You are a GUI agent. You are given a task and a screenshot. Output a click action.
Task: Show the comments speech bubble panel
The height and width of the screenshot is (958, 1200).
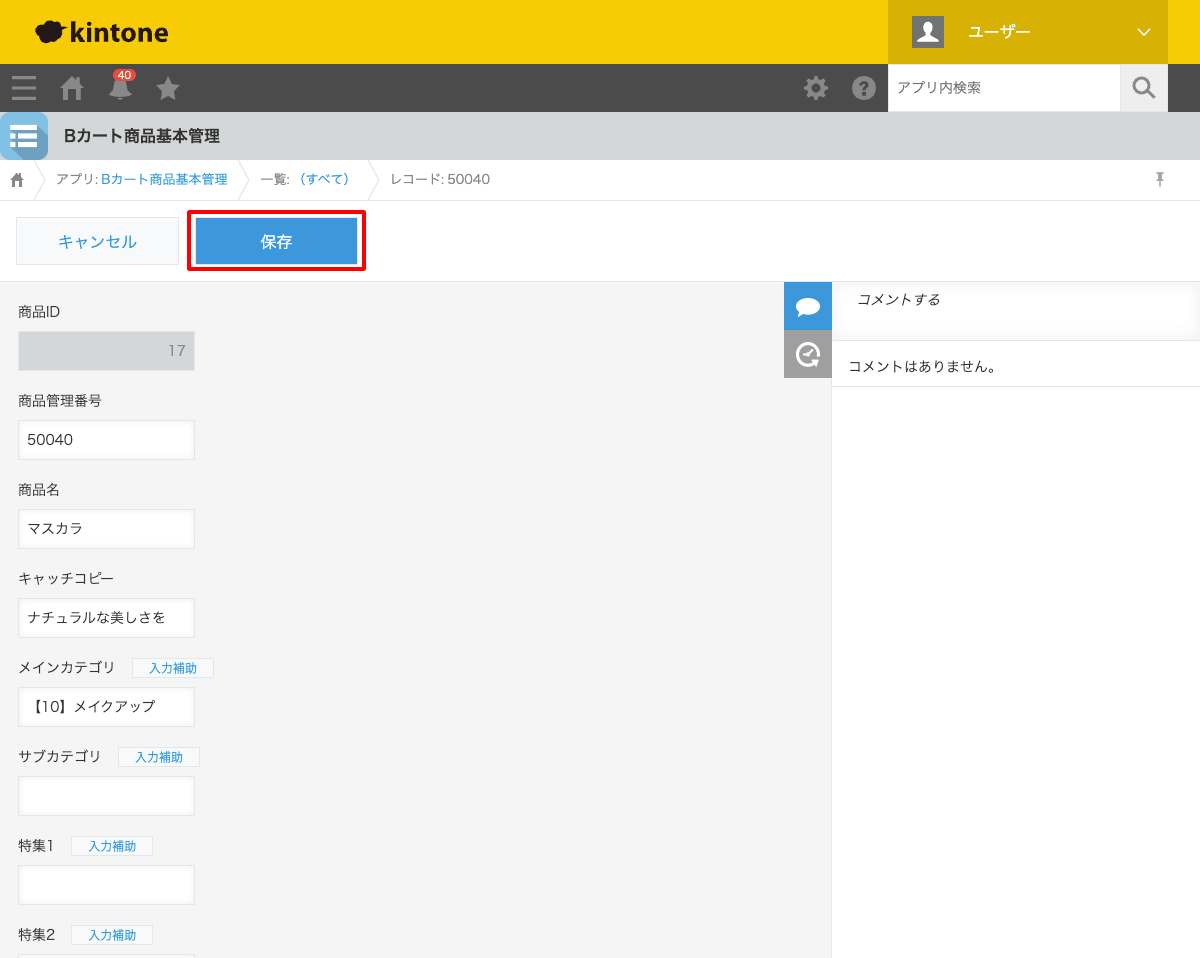click(808, 306)
